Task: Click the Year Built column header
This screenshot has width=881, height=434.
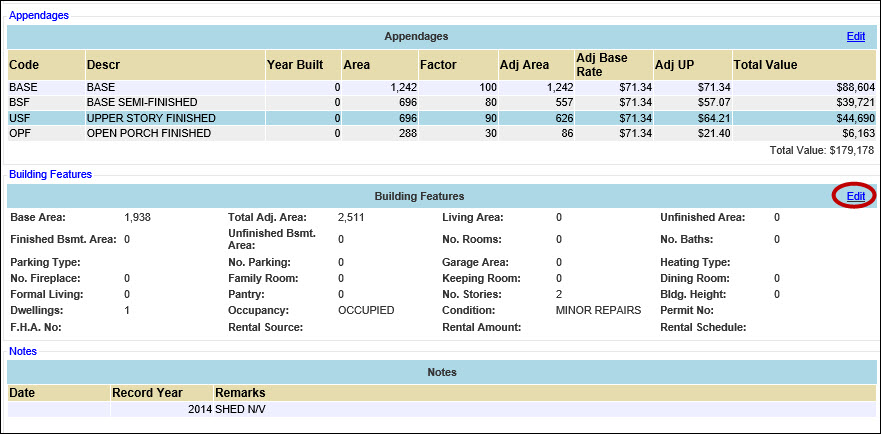Action: click(295, 65)
